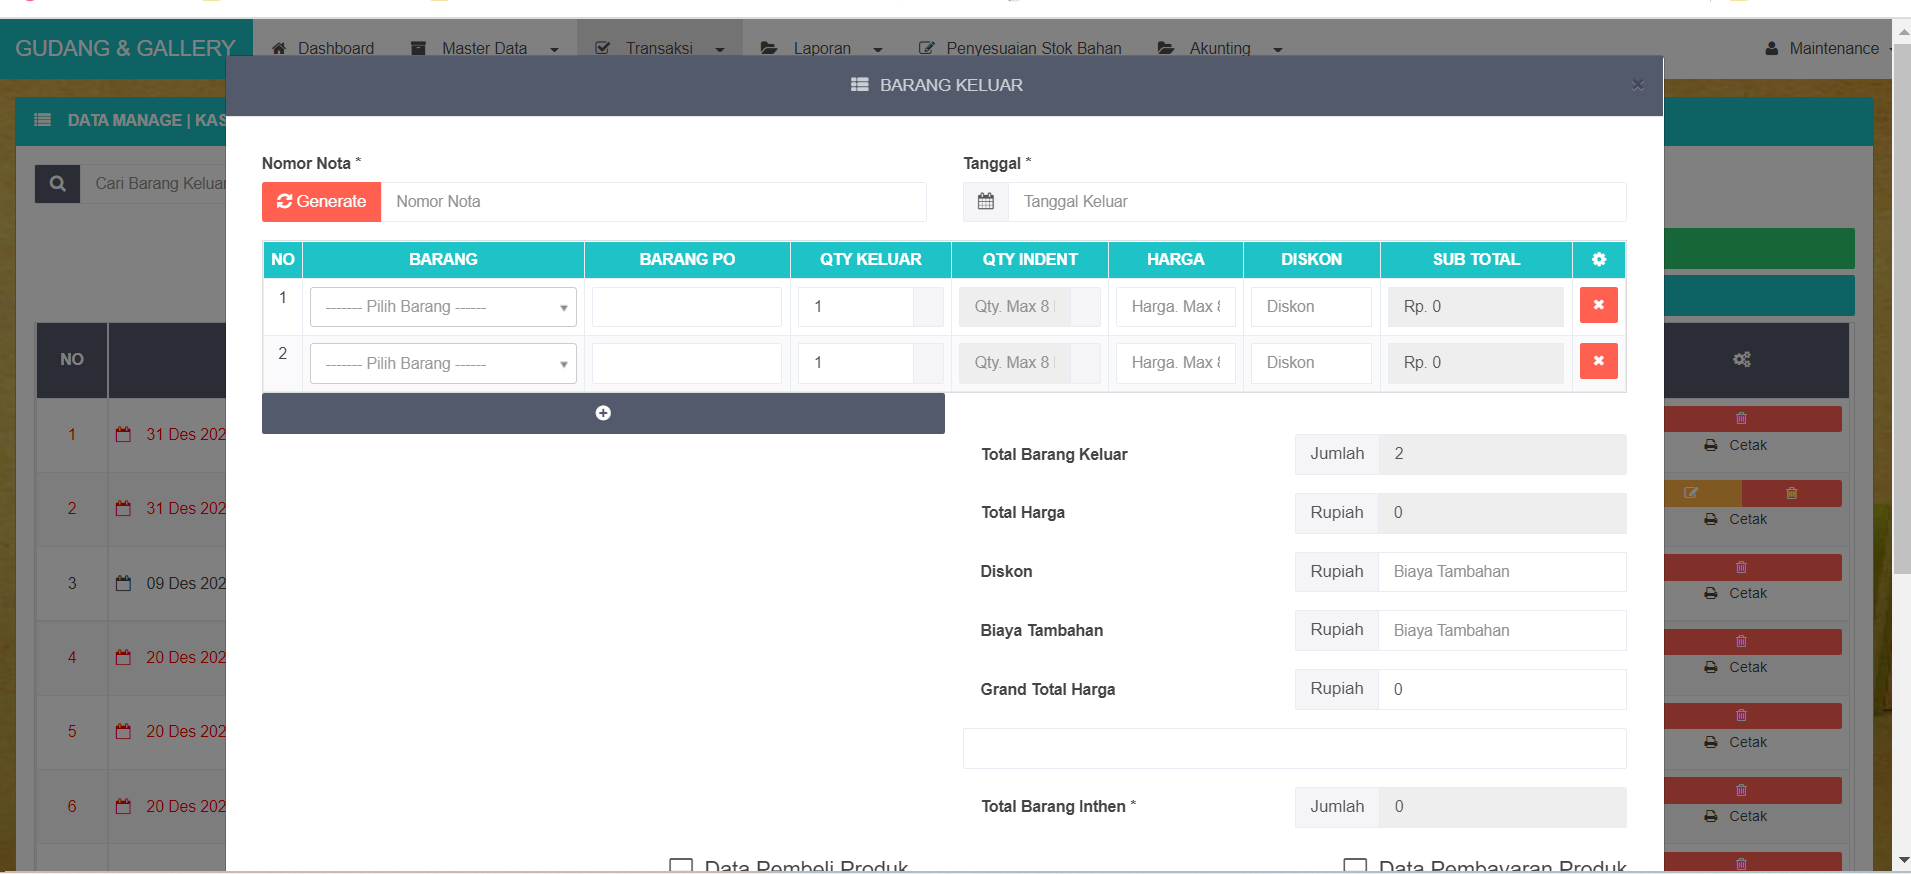Add a new row with plus icon
This screenshot has height=874, width=1911.
coord(603,413)
